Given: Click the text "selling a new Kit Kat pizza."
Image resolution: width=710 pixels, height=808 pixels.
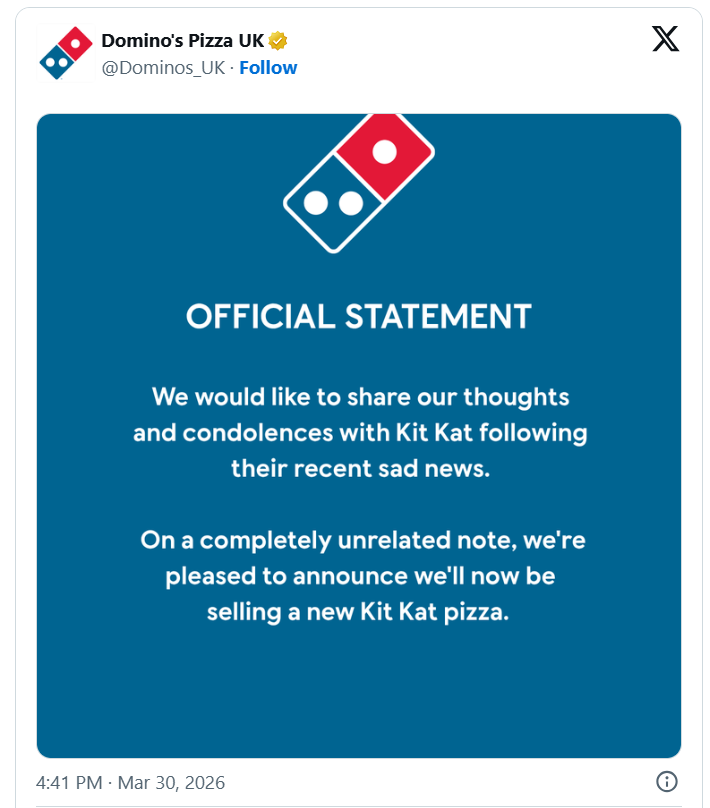Looking at the screenshot, I should click(x=358, y=612).
